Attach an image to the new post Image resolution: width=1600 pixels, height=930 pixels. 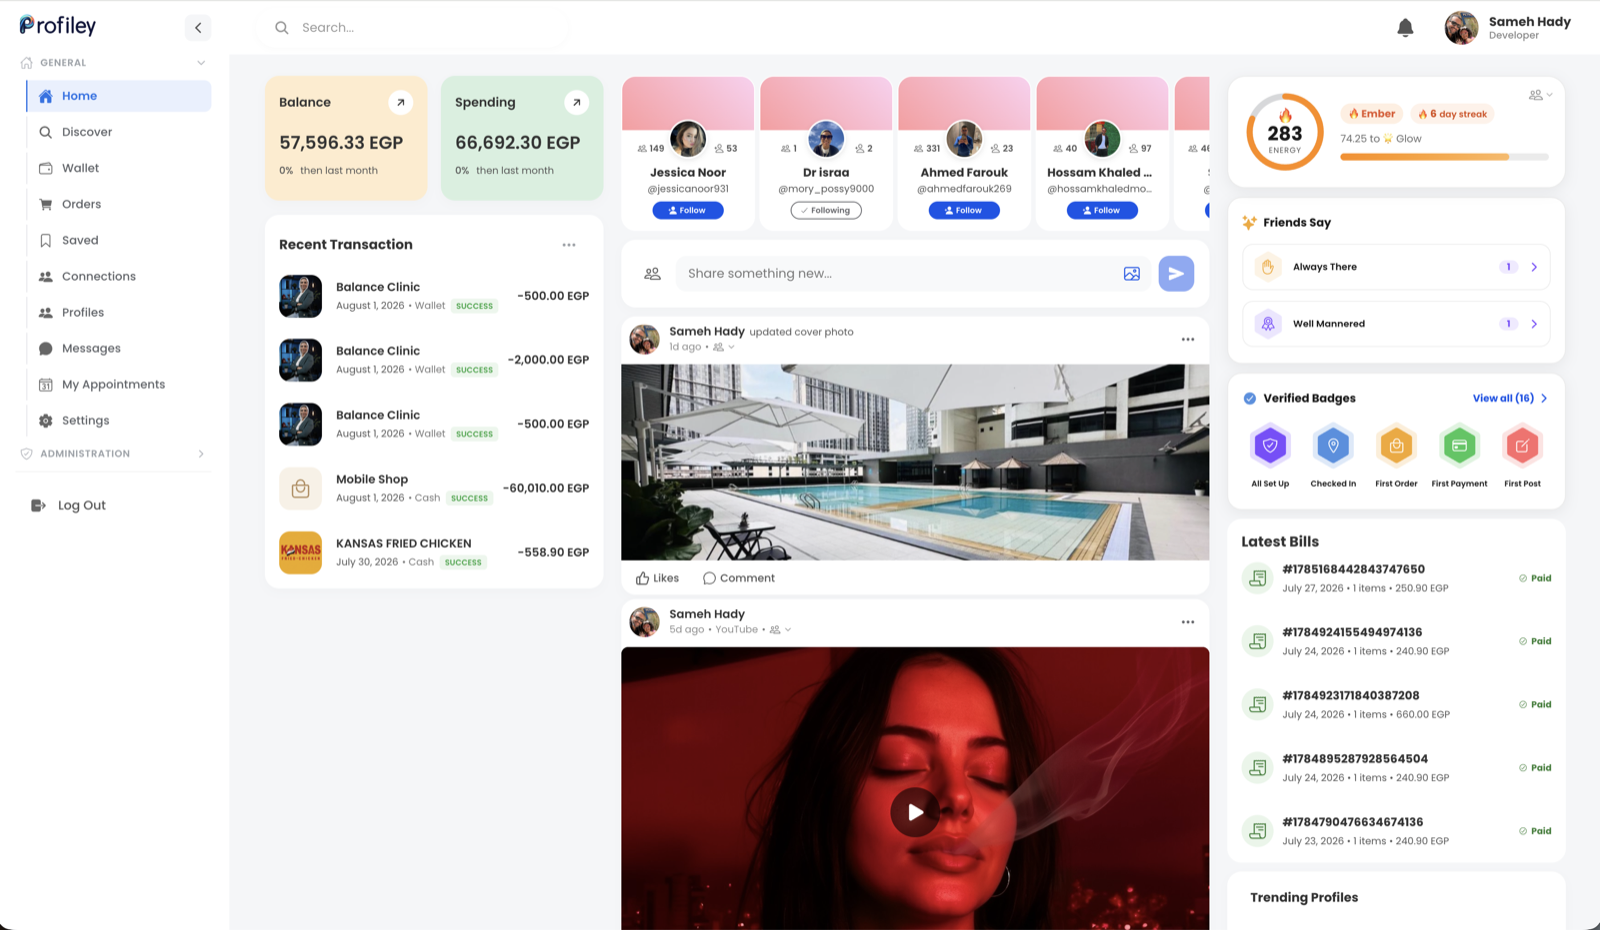coord(1131,273)
